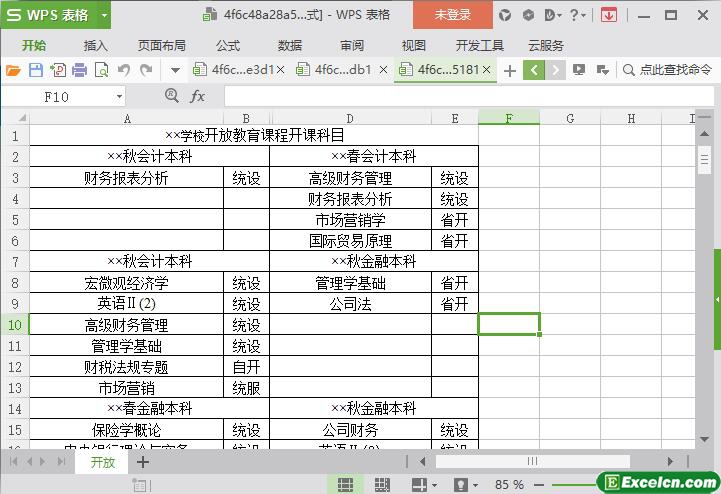
Task: Open the feedback dropdown icon in title bar
Action: point(553,15)
